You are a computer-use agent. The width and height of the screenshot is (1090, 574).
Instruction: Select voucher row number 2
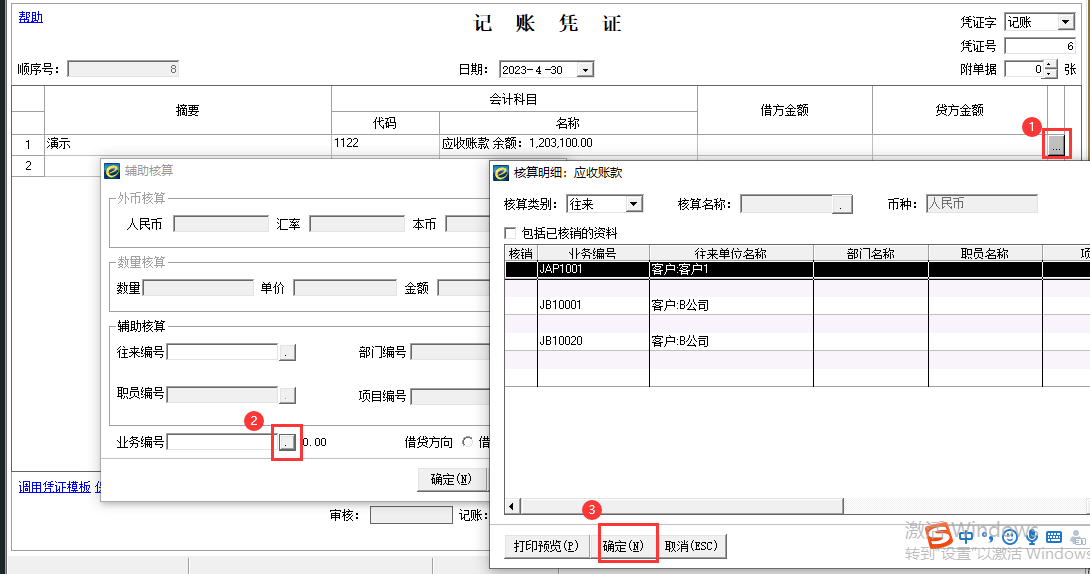(28, 165)
